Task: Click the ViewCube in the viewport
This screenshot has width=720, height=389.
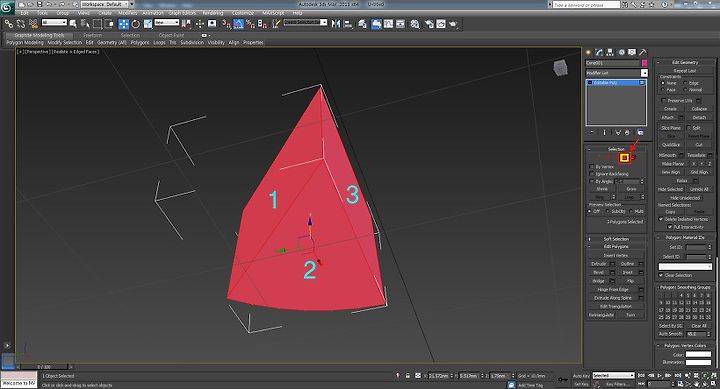Action: pos(561,68)
